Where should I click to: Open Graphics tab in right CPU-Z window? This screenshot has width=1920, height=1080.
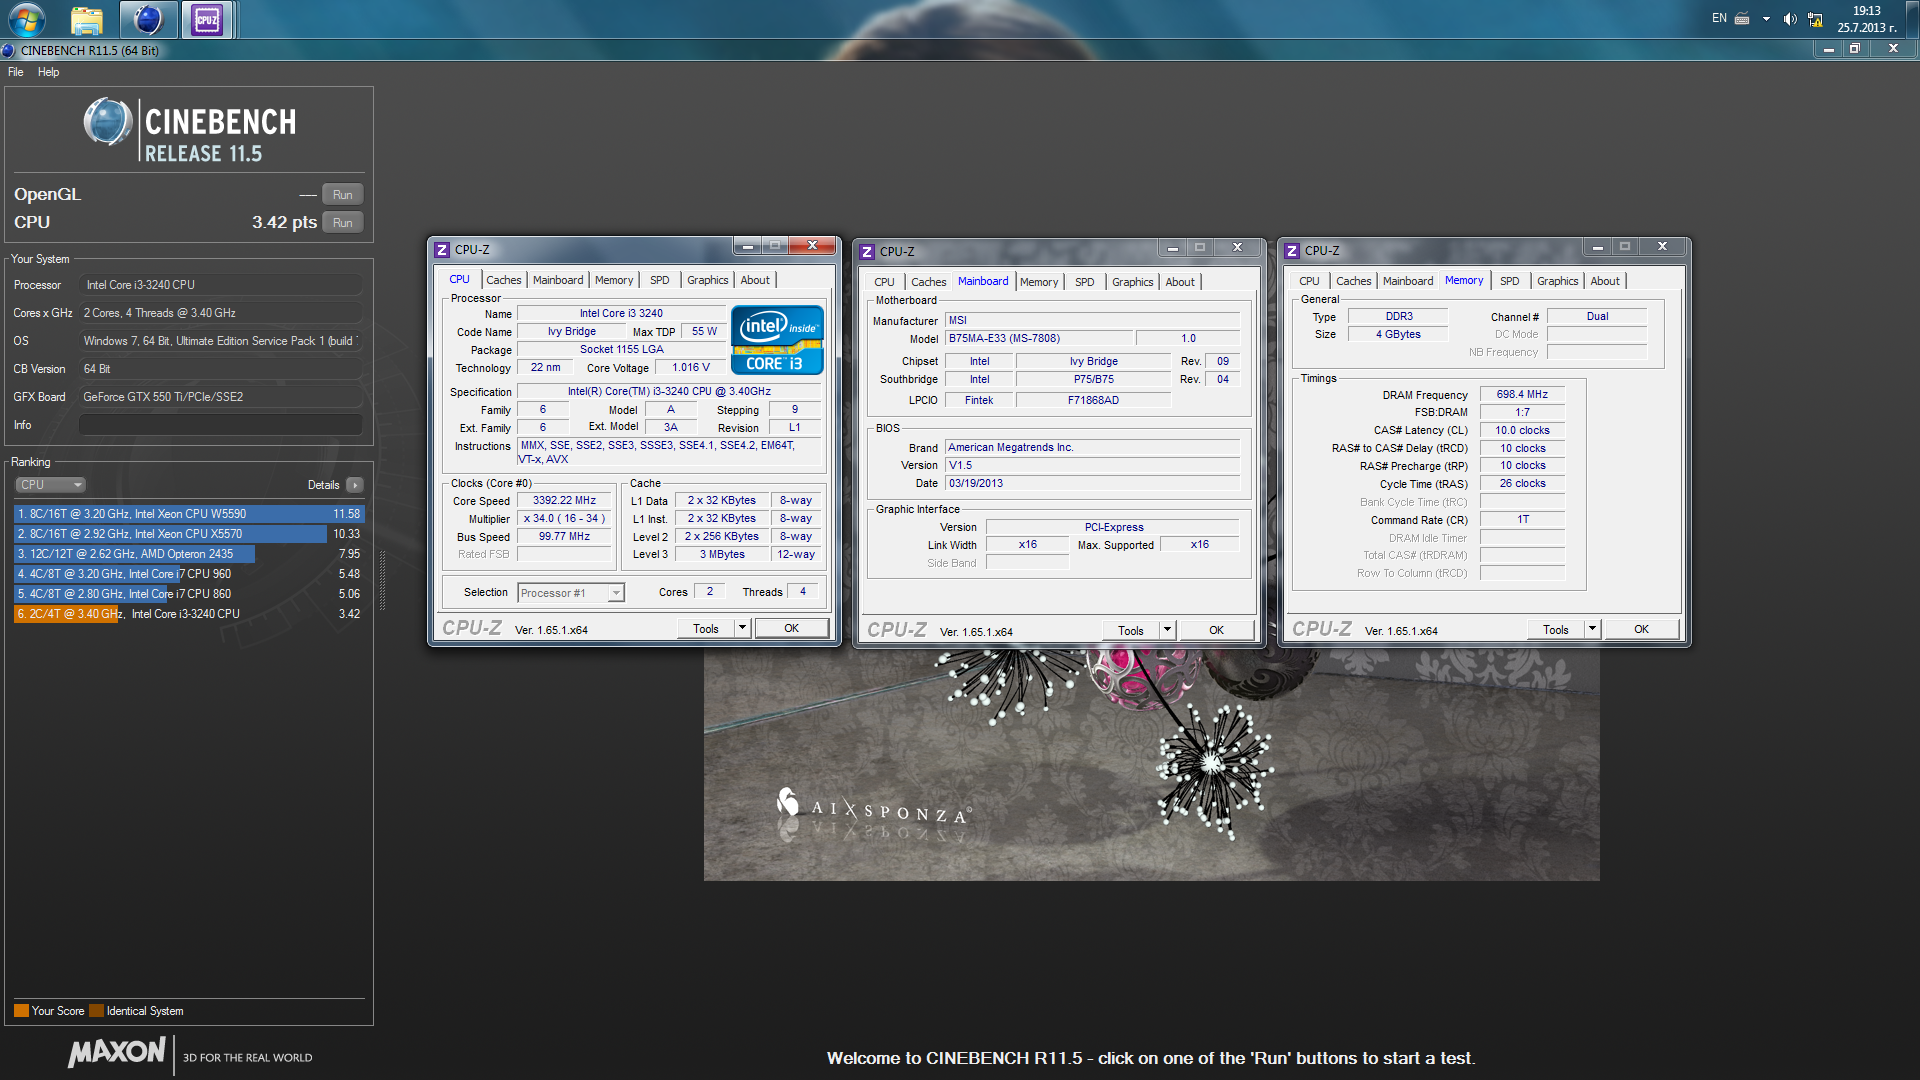pos(1558,281)
